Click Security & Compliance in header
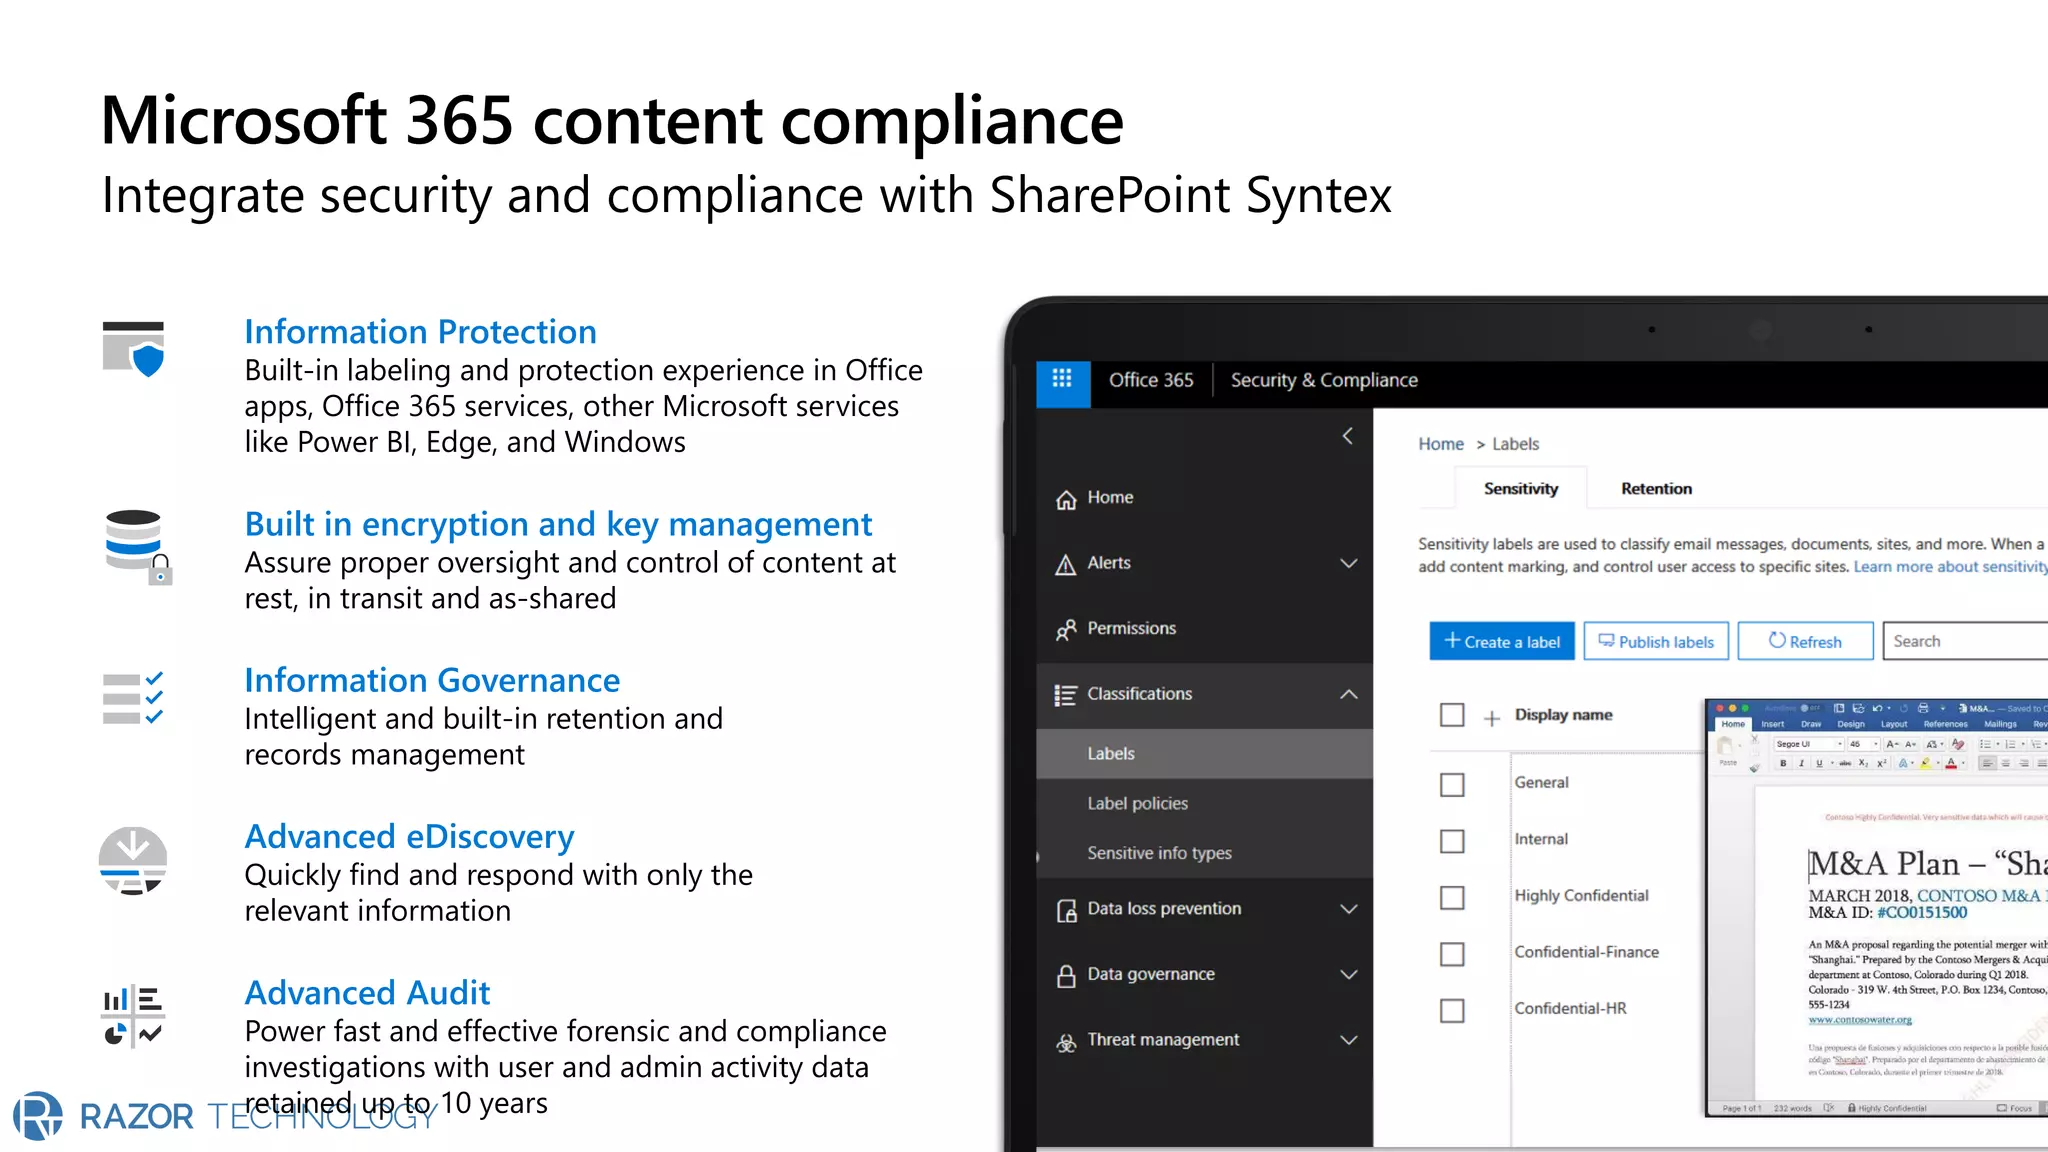The image size is (2048, 1152). [1324, 380]
